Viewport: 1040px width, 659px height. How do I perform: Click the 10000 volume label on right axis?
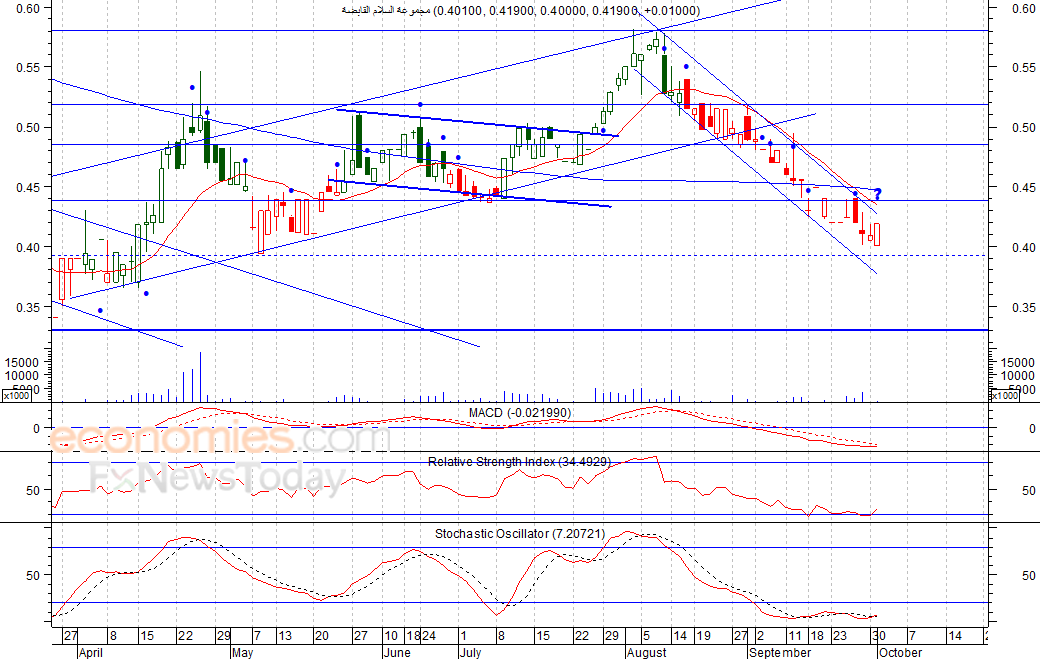1017,375
